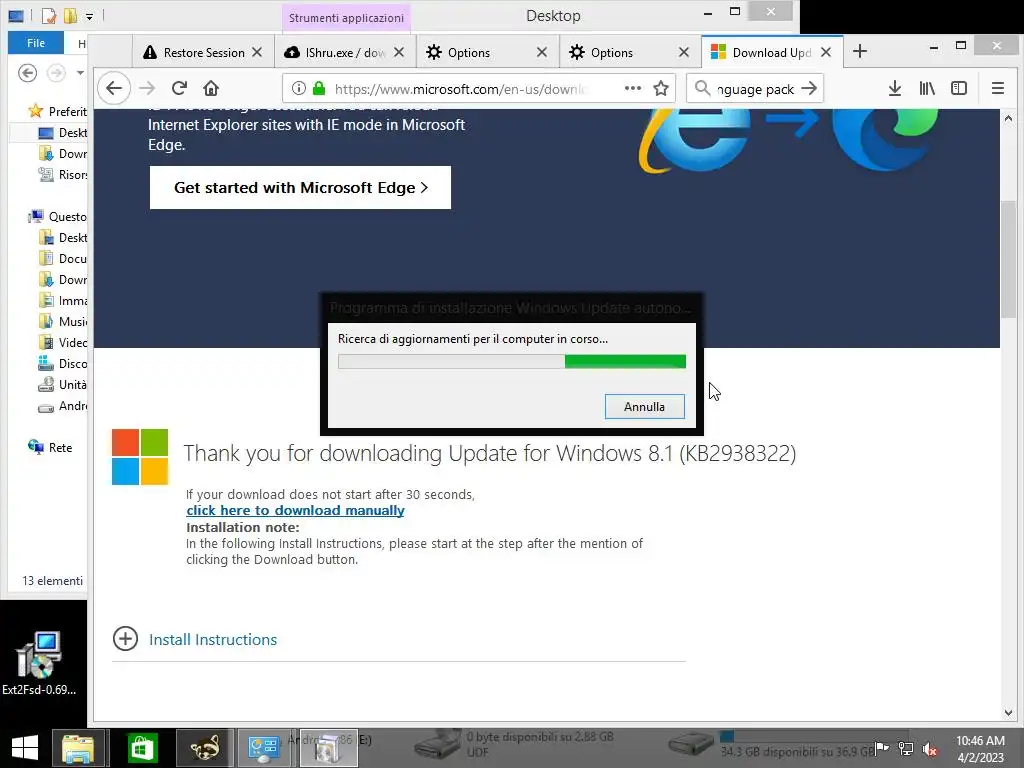Open Windows Store from taskbar
This screenshot has height=768, width=1024.
coord(142,748)
